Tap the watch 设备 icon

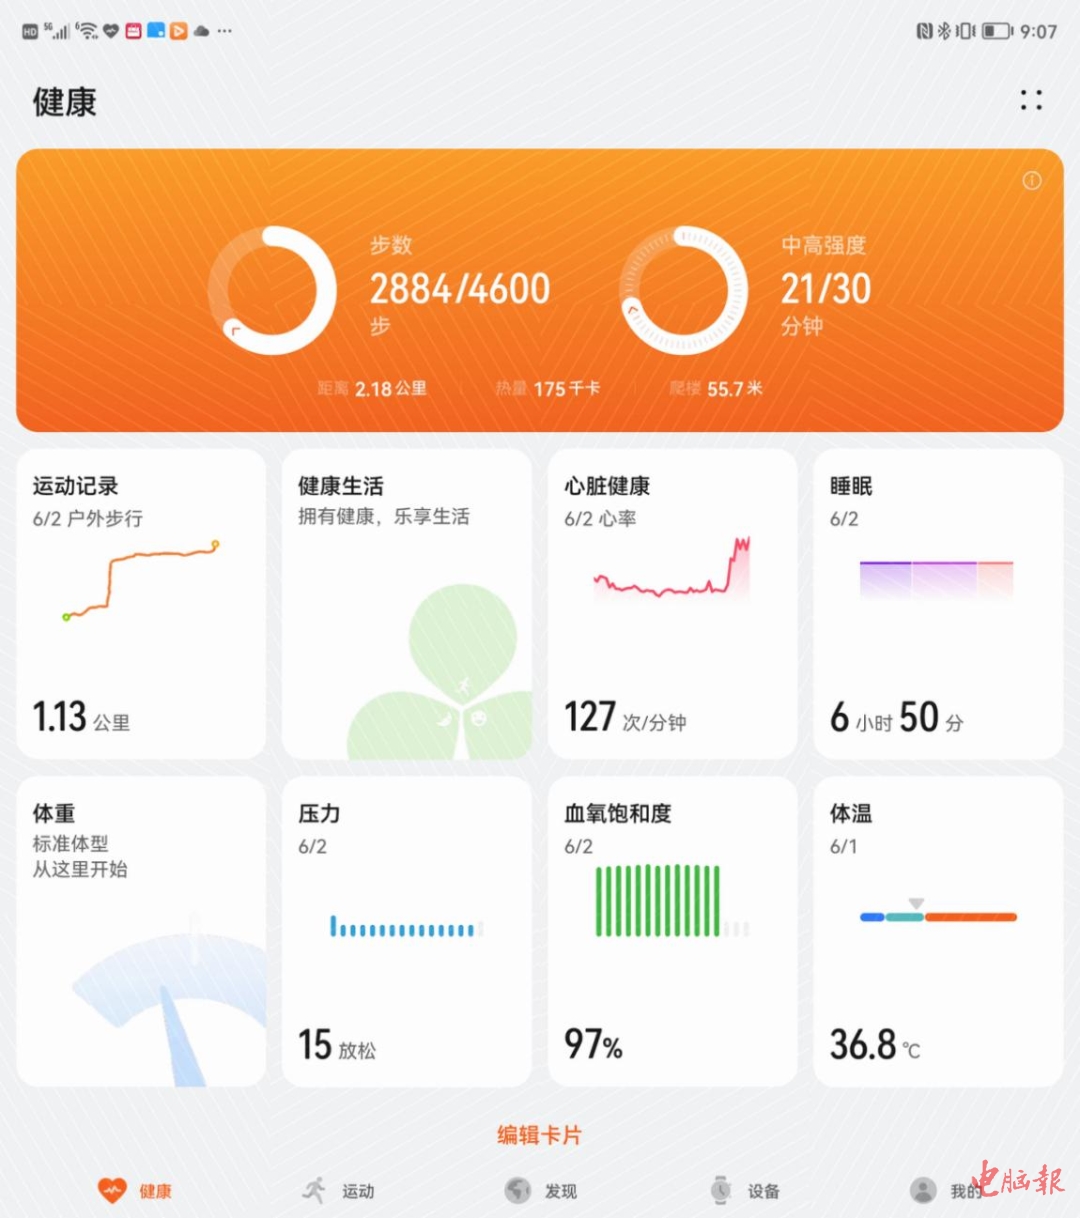tap(721, 1190)
